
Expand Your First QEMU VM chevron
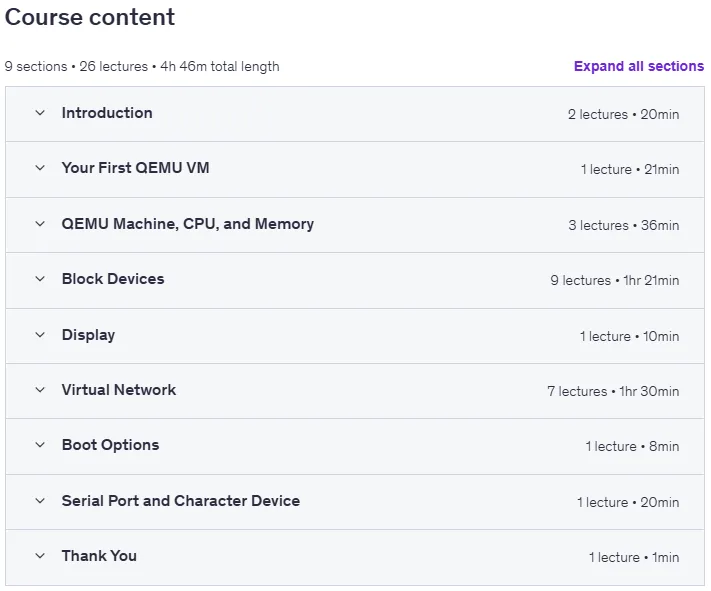click(40, 168)
